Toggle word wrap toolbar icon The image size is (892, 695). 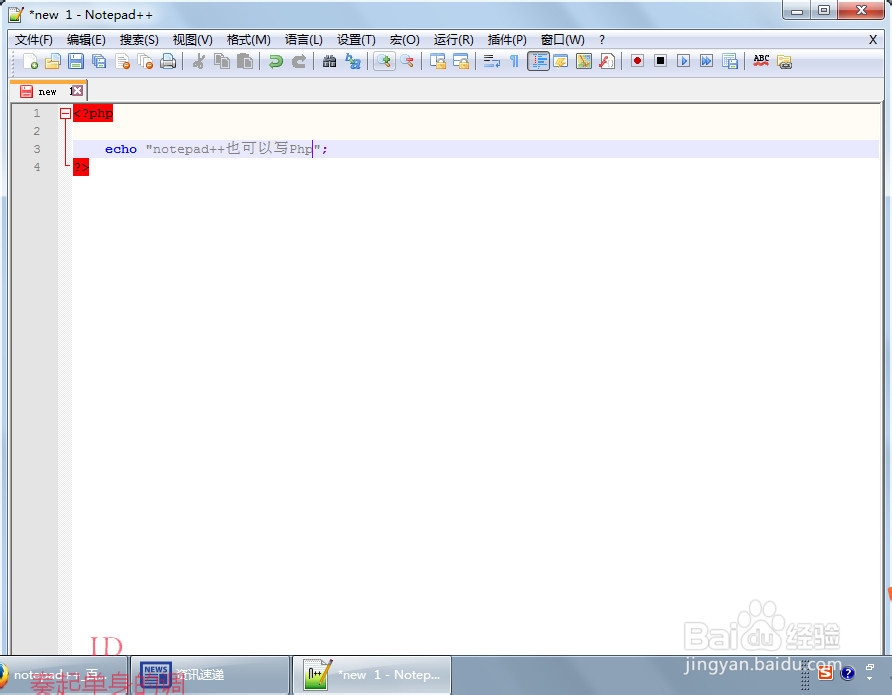coord(492,61)
